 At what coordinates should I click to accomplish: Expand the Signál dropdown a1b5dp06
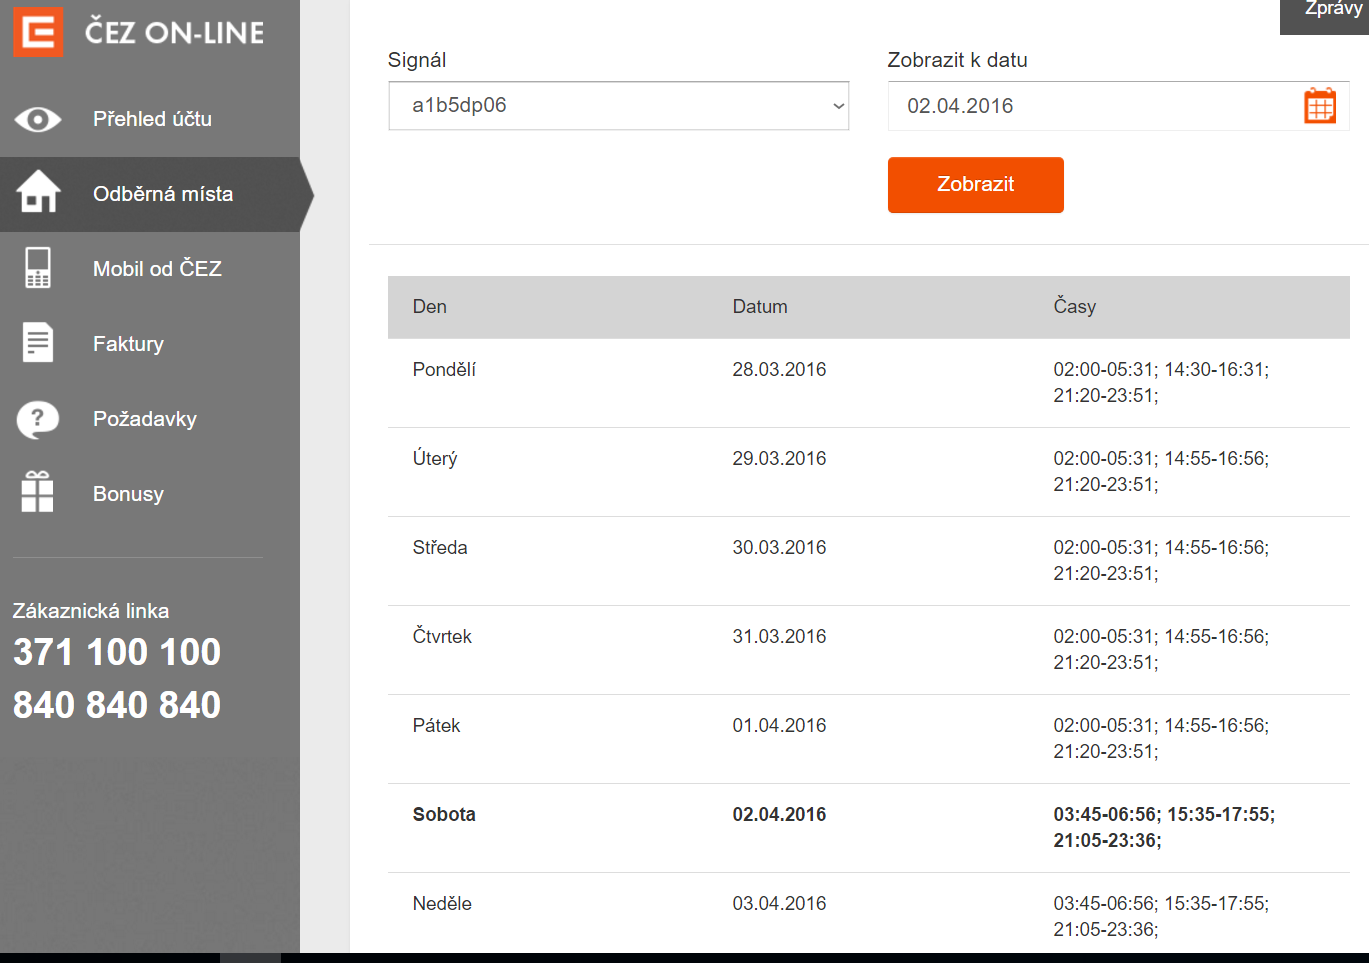(x=618, y=106)
